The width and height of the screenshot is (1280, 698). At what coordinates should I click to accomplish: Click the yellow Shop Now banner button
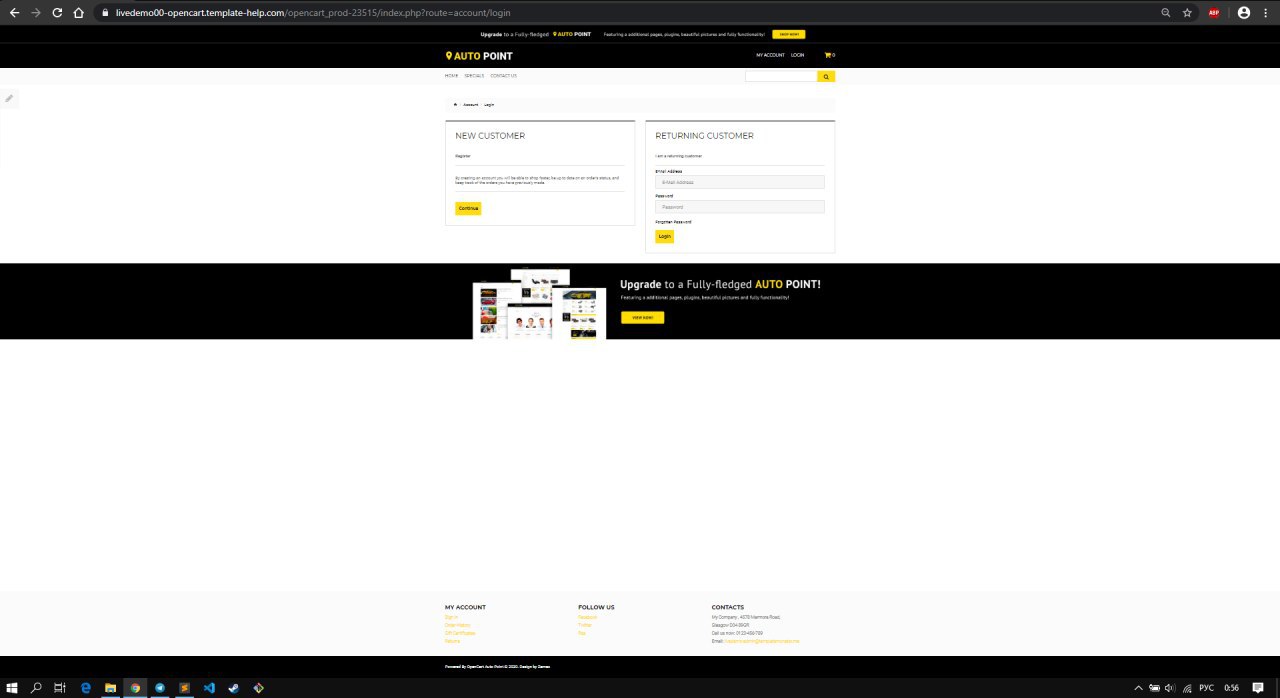(788, 34)
